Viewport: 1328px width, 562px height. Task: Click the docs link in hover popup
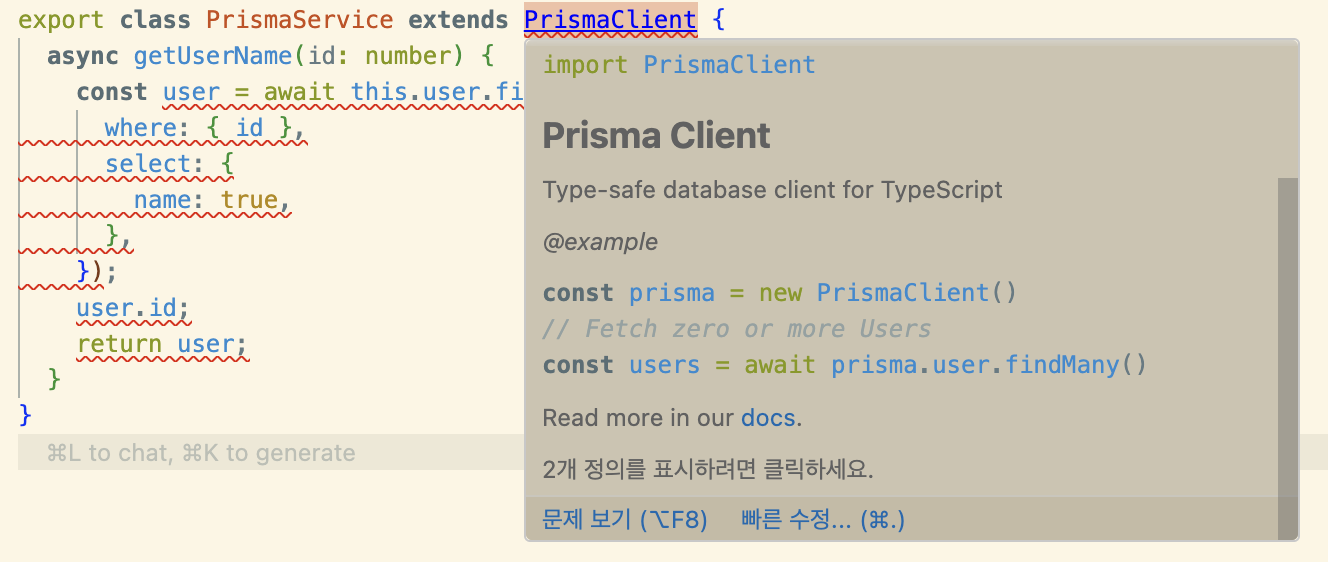point(768,418)
